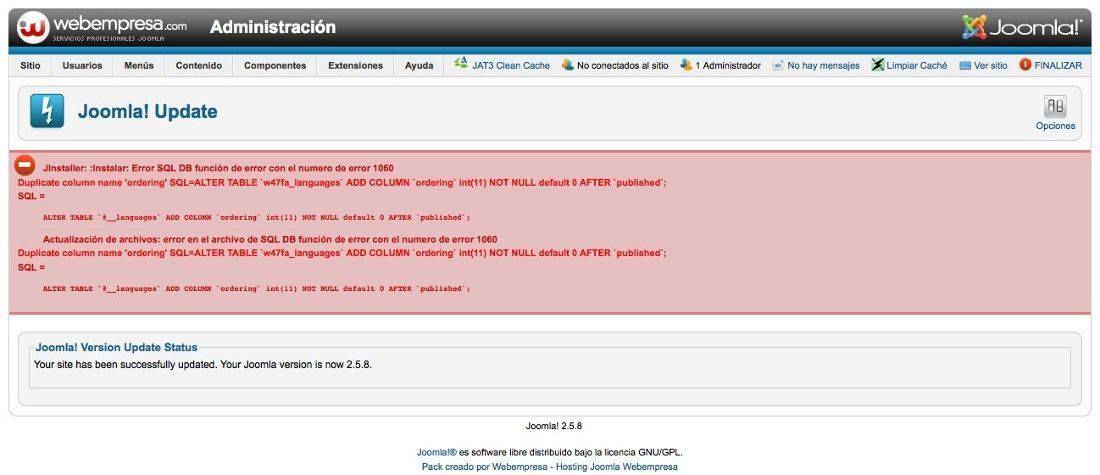
Task: Click the red error stop icon
Action: (25, 166)
